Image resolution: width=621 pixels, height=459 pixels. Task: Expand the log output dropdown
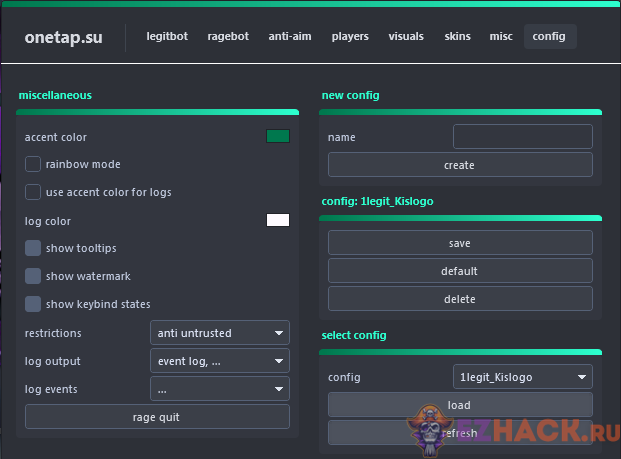[220, 361]
